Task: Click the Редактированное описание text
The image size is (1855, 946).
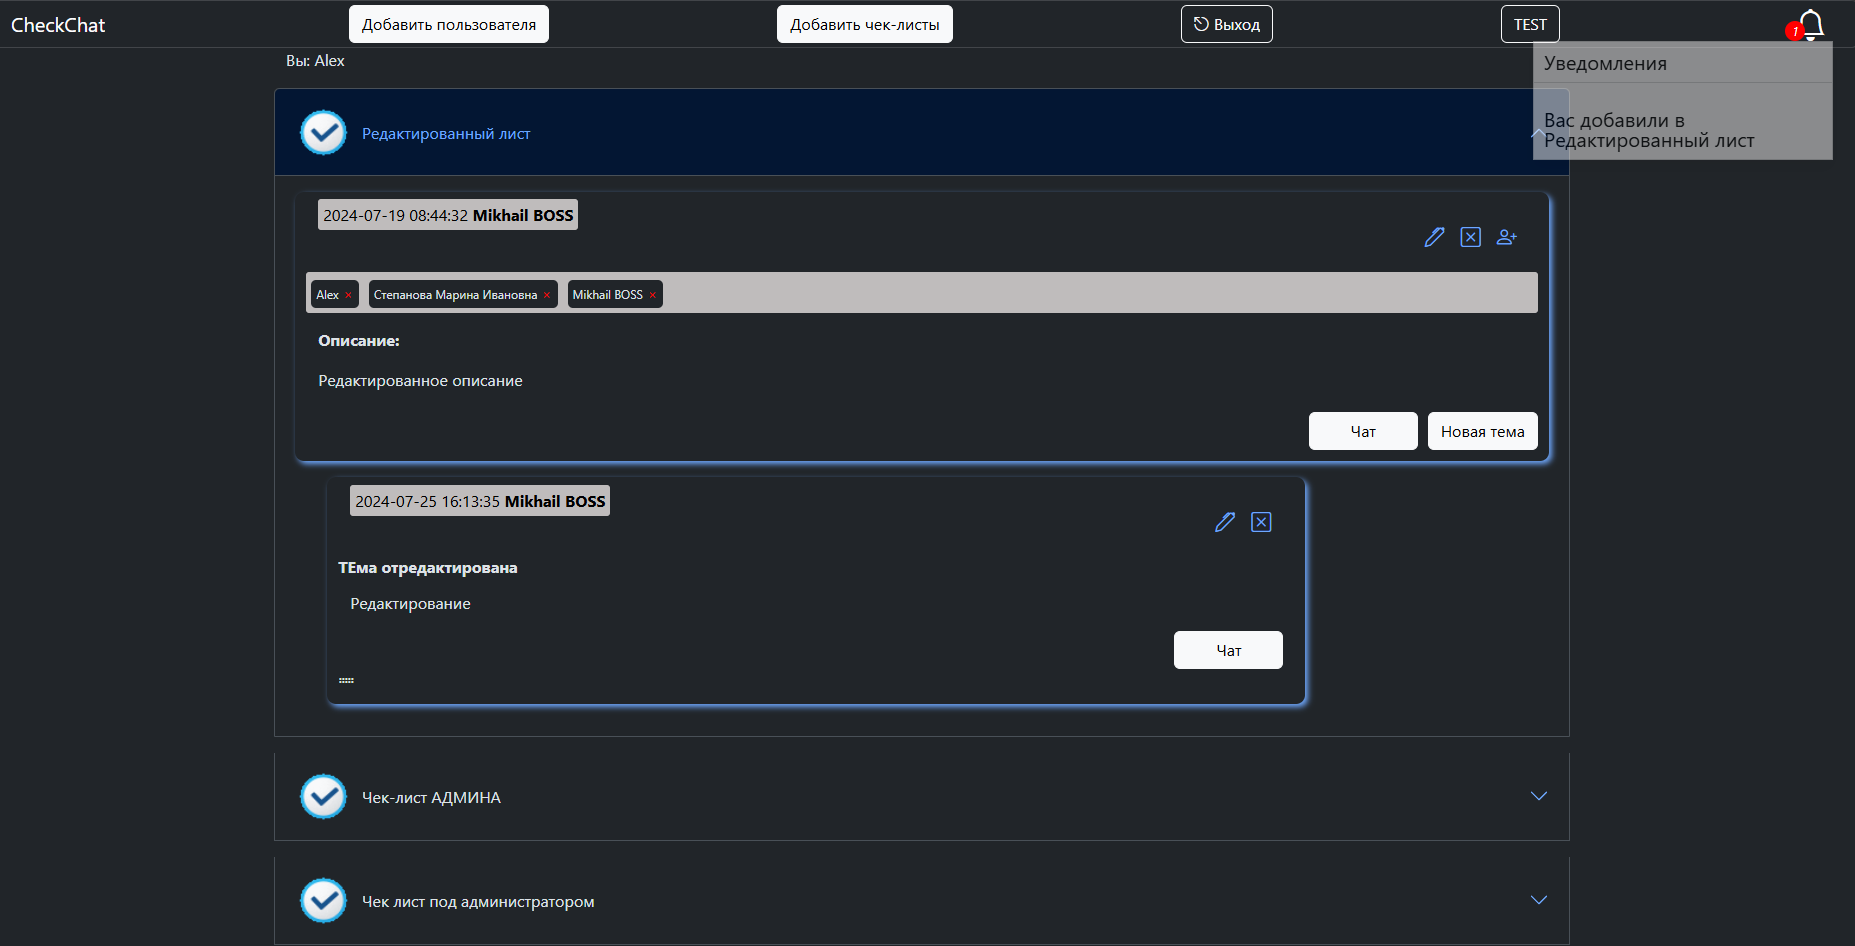Action: [420, 381]
